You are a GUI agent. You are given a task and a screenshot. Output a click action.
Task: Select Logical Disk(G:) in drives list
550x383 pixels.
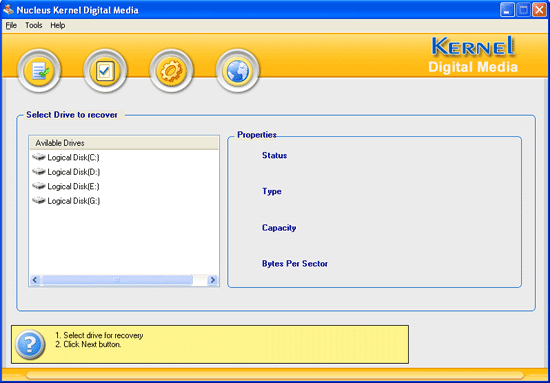(x=74, y=201)
